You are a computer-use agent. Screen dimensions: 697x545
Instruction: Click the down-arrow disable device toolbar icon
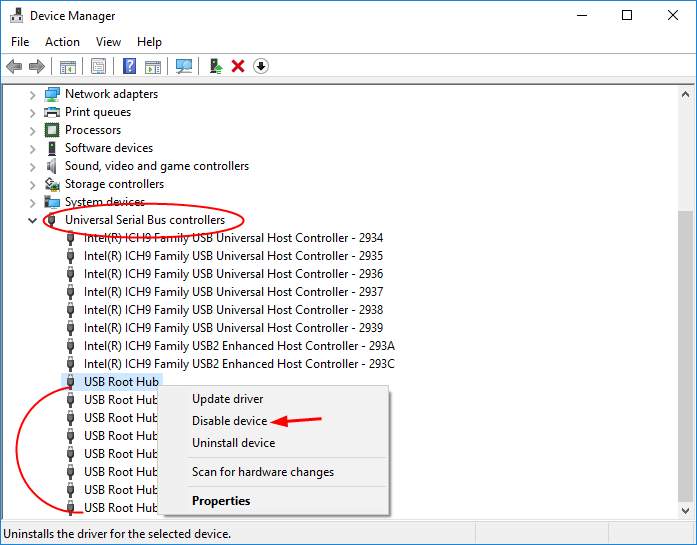point(261,66)
